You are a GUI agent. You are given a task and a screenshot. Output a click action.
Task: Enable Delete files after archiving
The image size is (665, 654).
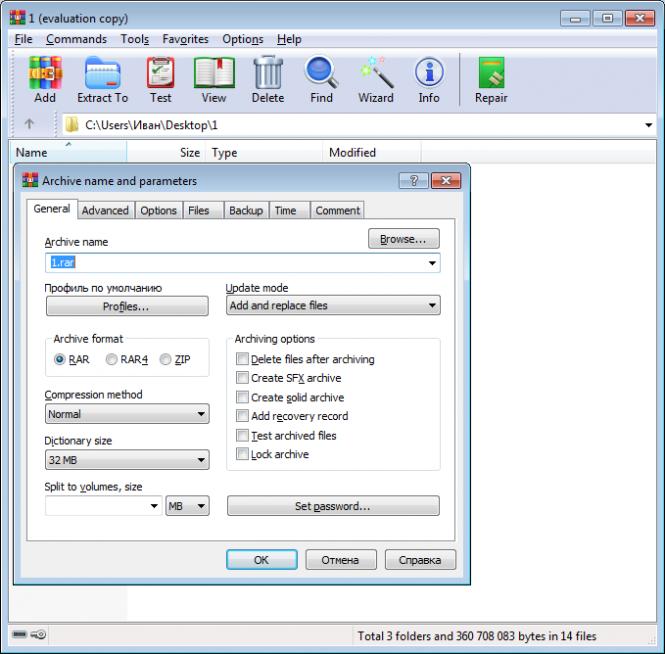coord(242,359)
